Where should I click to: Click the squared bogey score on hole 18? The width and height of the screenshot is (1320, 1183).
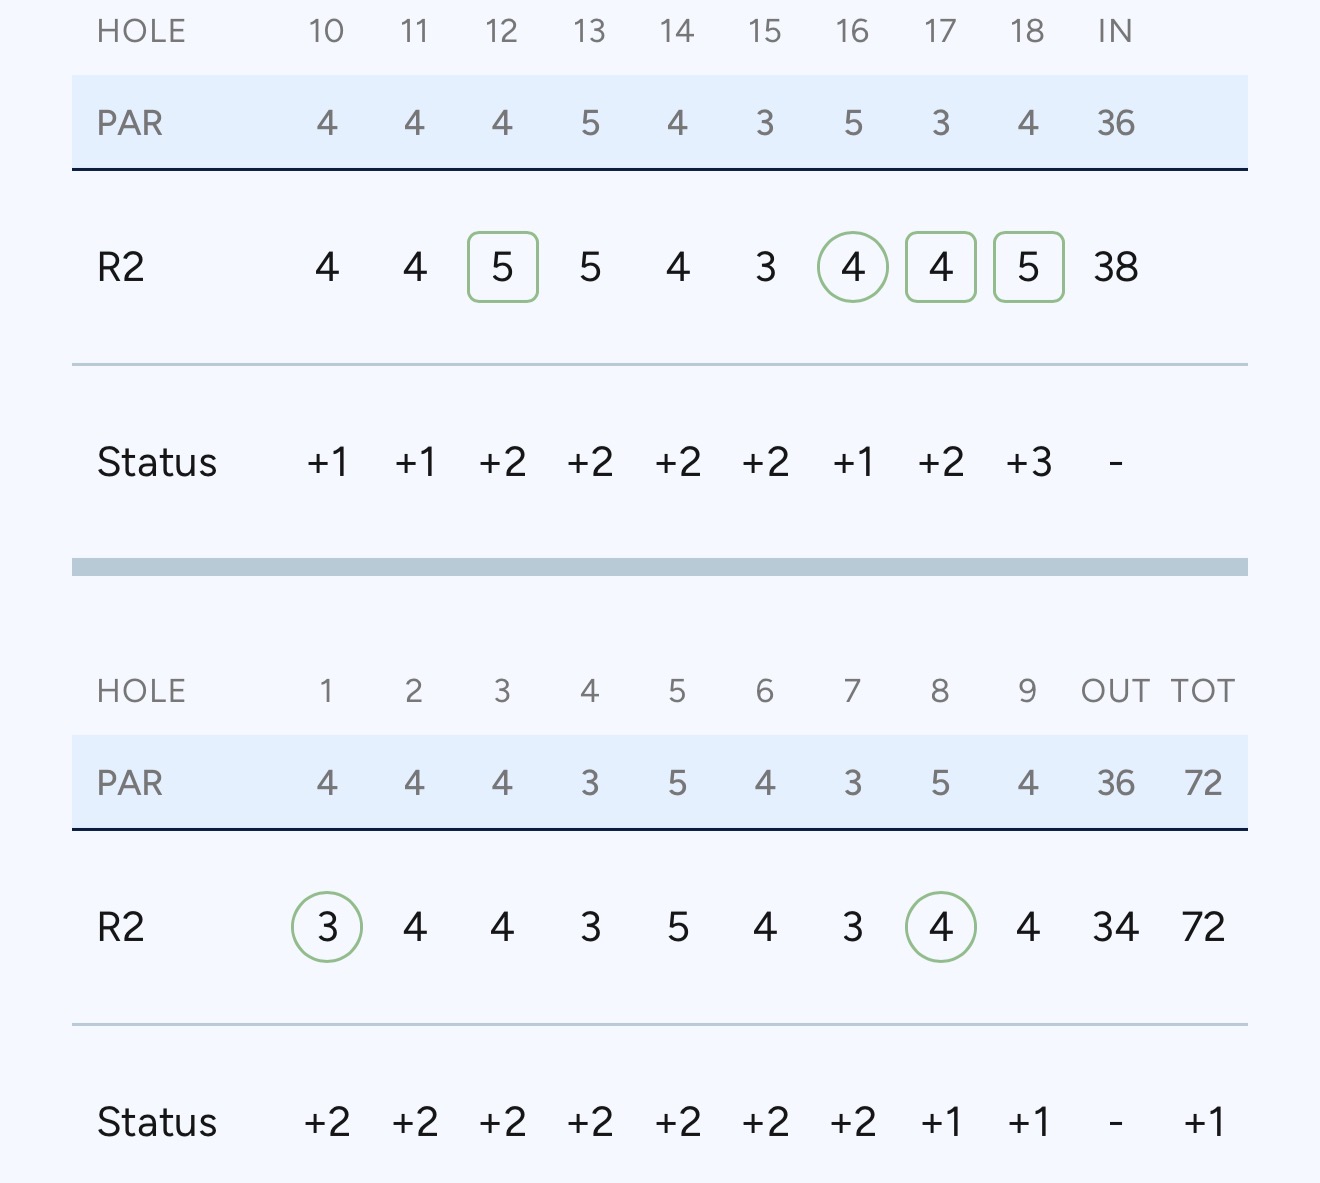click(x=1028, y=267)
